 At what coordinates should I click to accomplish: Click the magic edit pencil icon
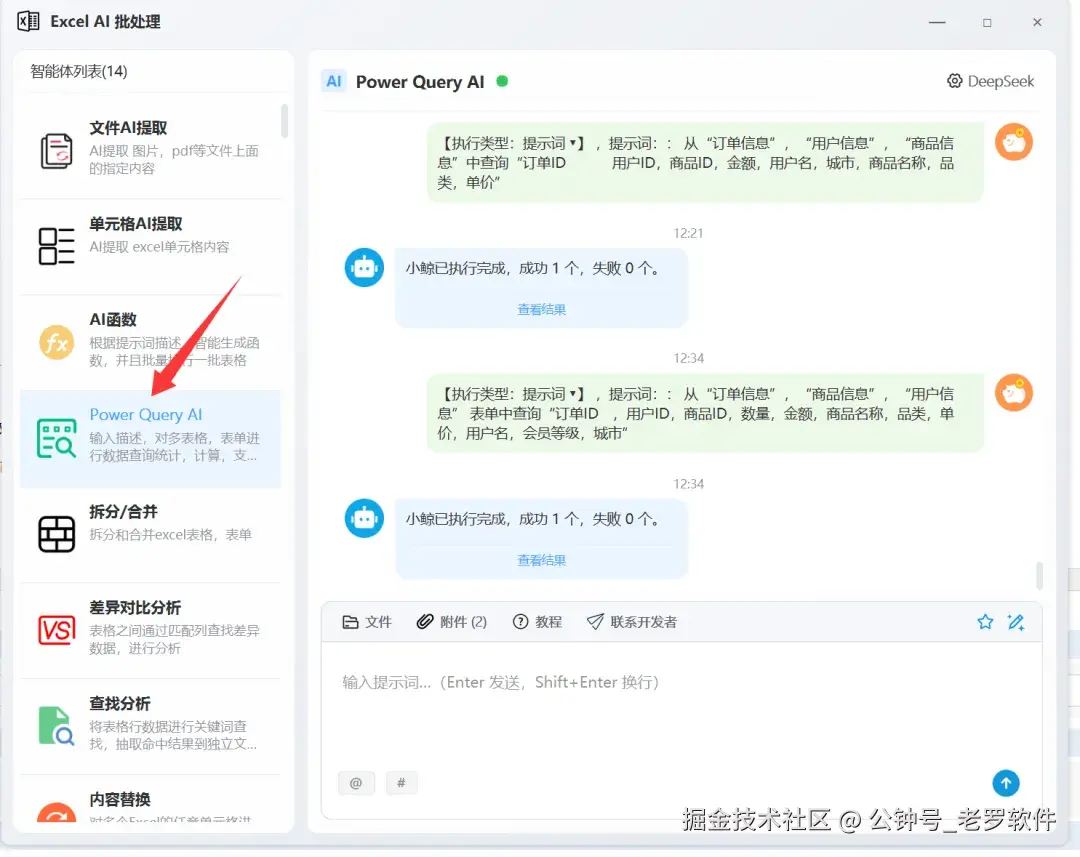point(1016,621)
